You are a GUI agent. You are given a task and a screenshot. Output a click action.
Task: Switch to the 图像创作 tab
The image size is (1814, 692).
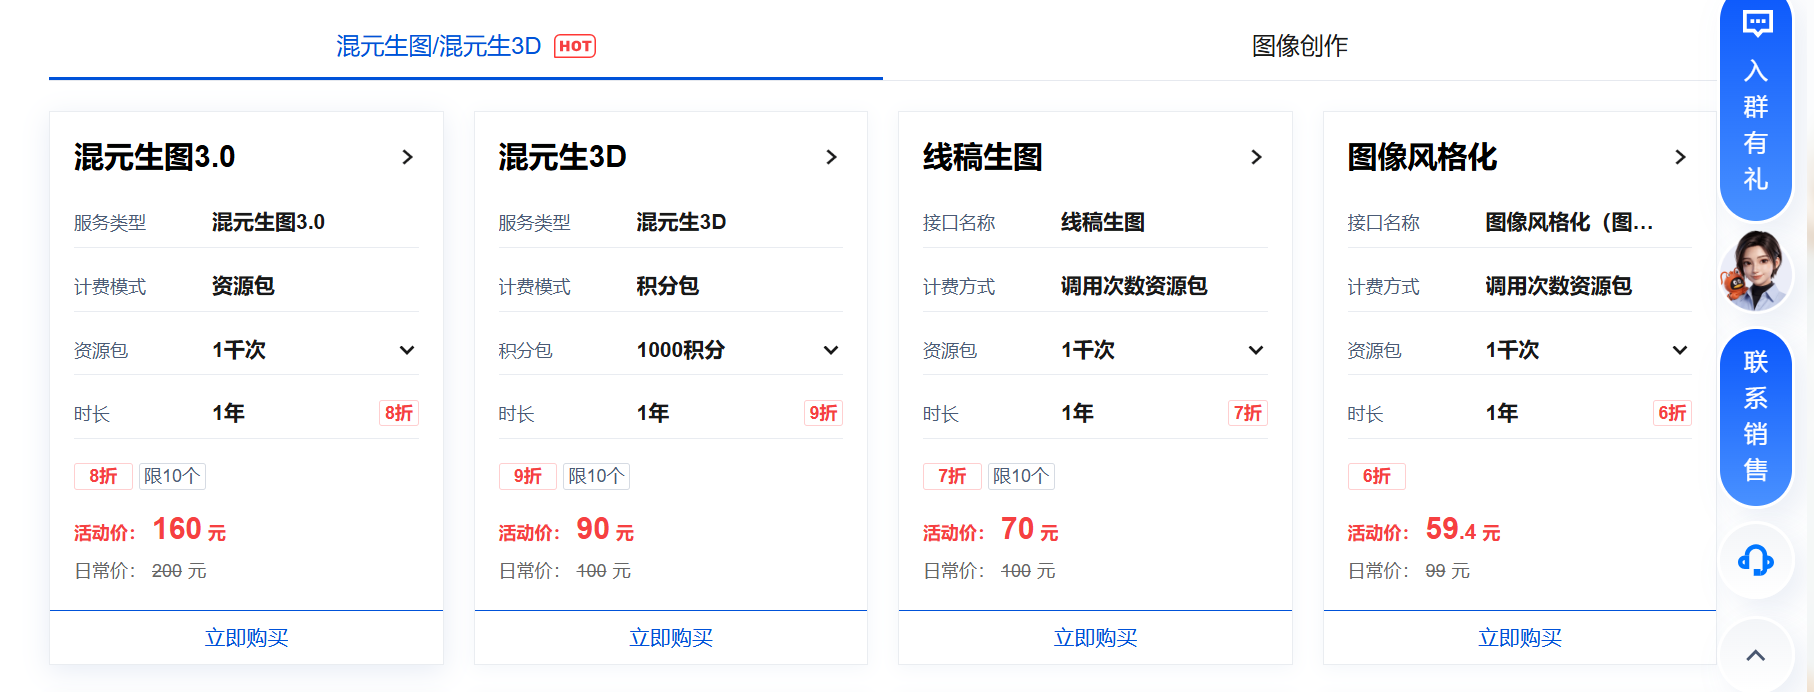(x=1300, y=46)
